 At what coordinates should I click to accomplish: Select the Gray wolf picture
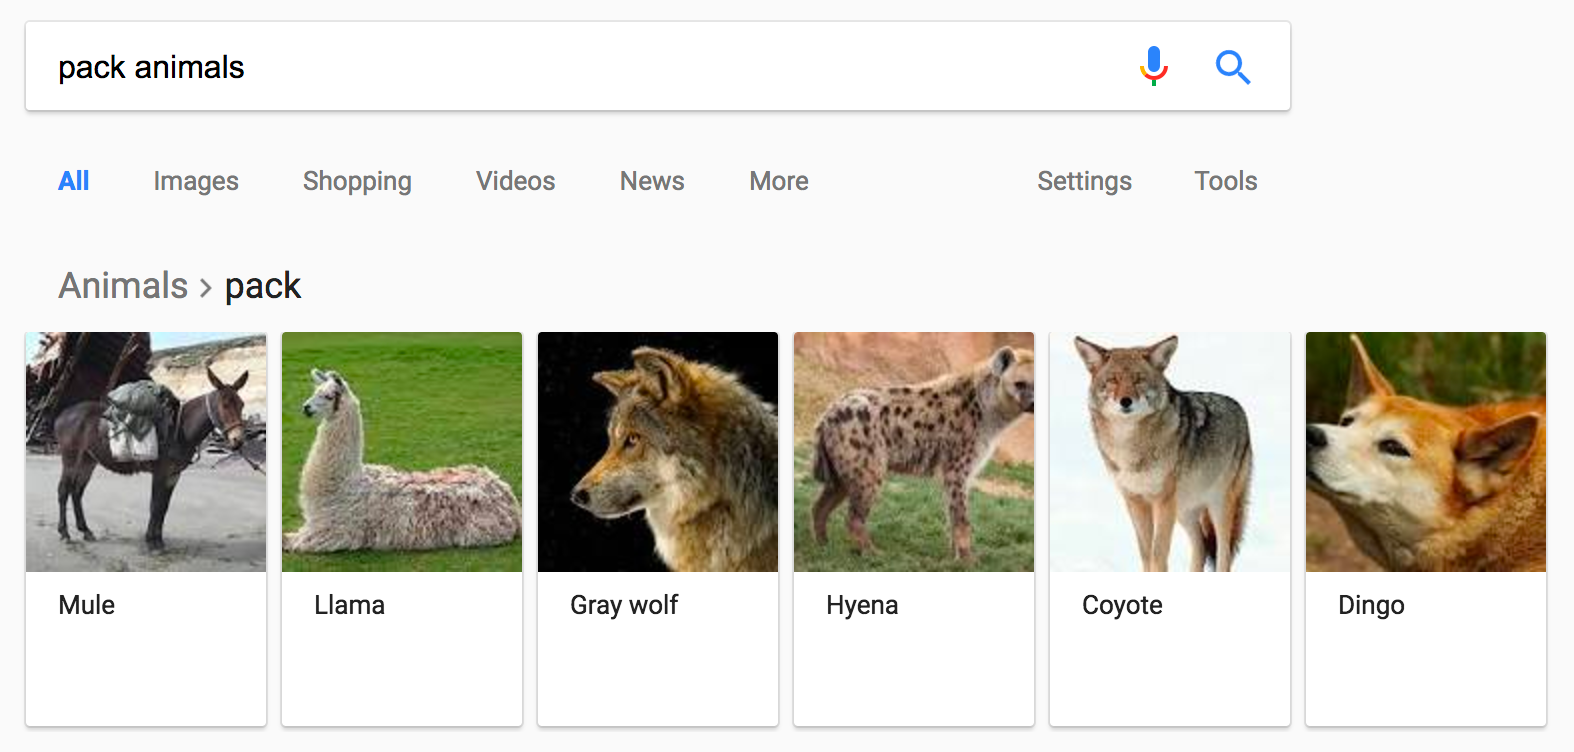pos(658,452)
